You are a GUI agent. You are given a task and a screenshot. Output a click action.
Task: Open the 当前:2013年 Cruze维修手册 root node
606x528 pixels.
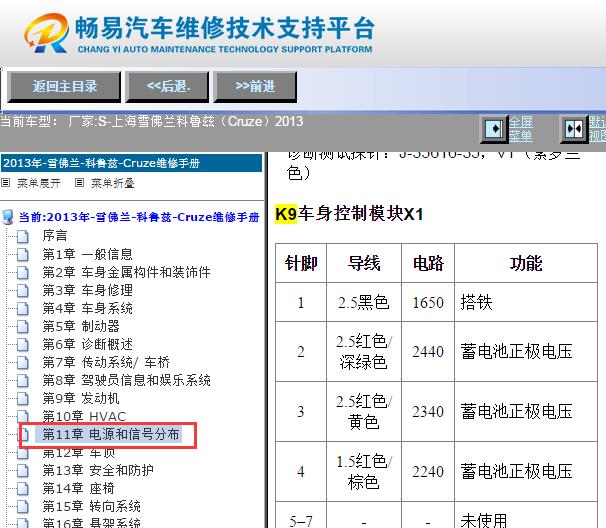139,217
